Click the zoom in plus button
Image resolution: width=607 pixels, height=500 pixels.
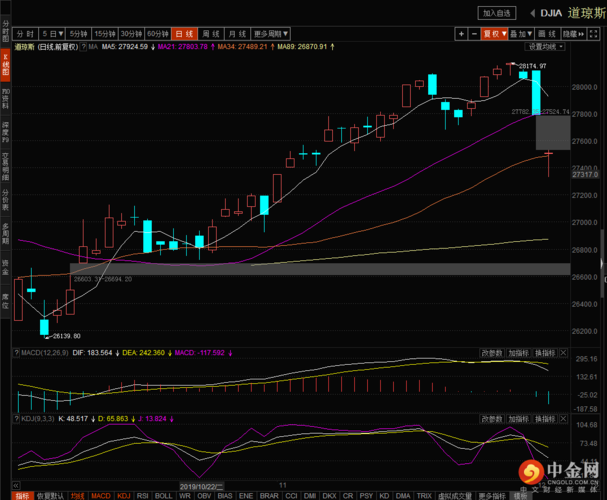tap(462, 33)
